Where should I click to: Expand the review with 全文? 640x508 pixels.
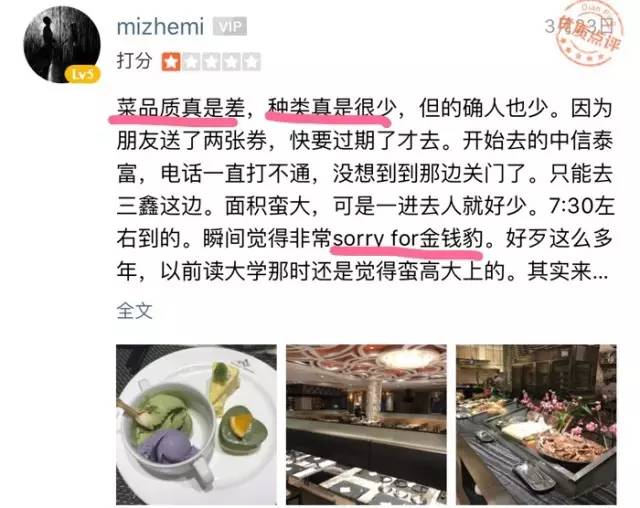point(134,311)
